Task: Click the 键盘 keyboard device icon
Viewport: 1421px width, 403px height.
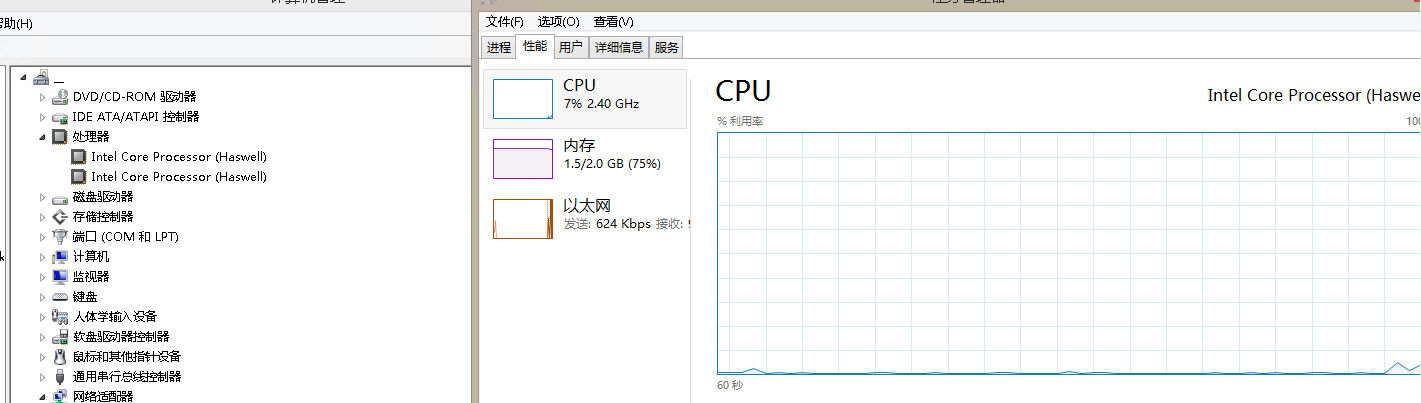Action: 60,297
